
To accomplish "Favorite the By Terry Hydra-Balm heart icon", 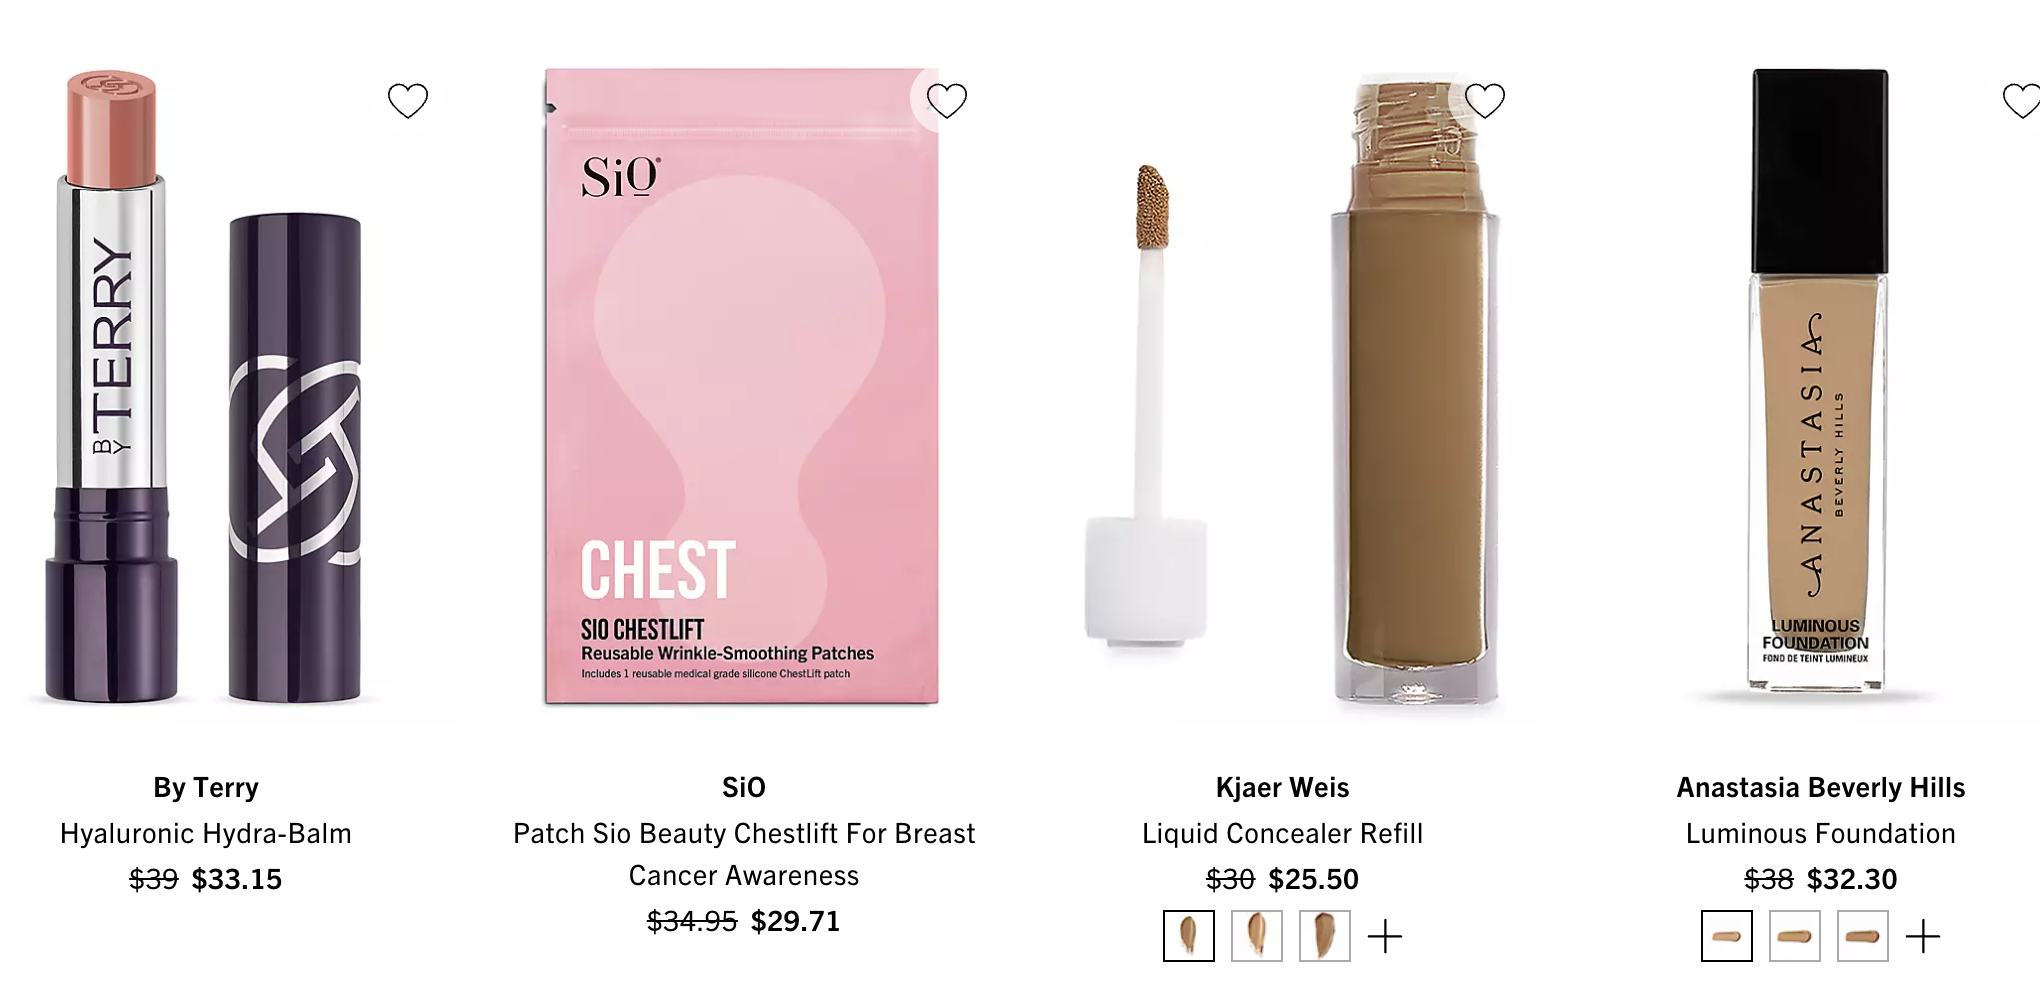I will 408,100.
